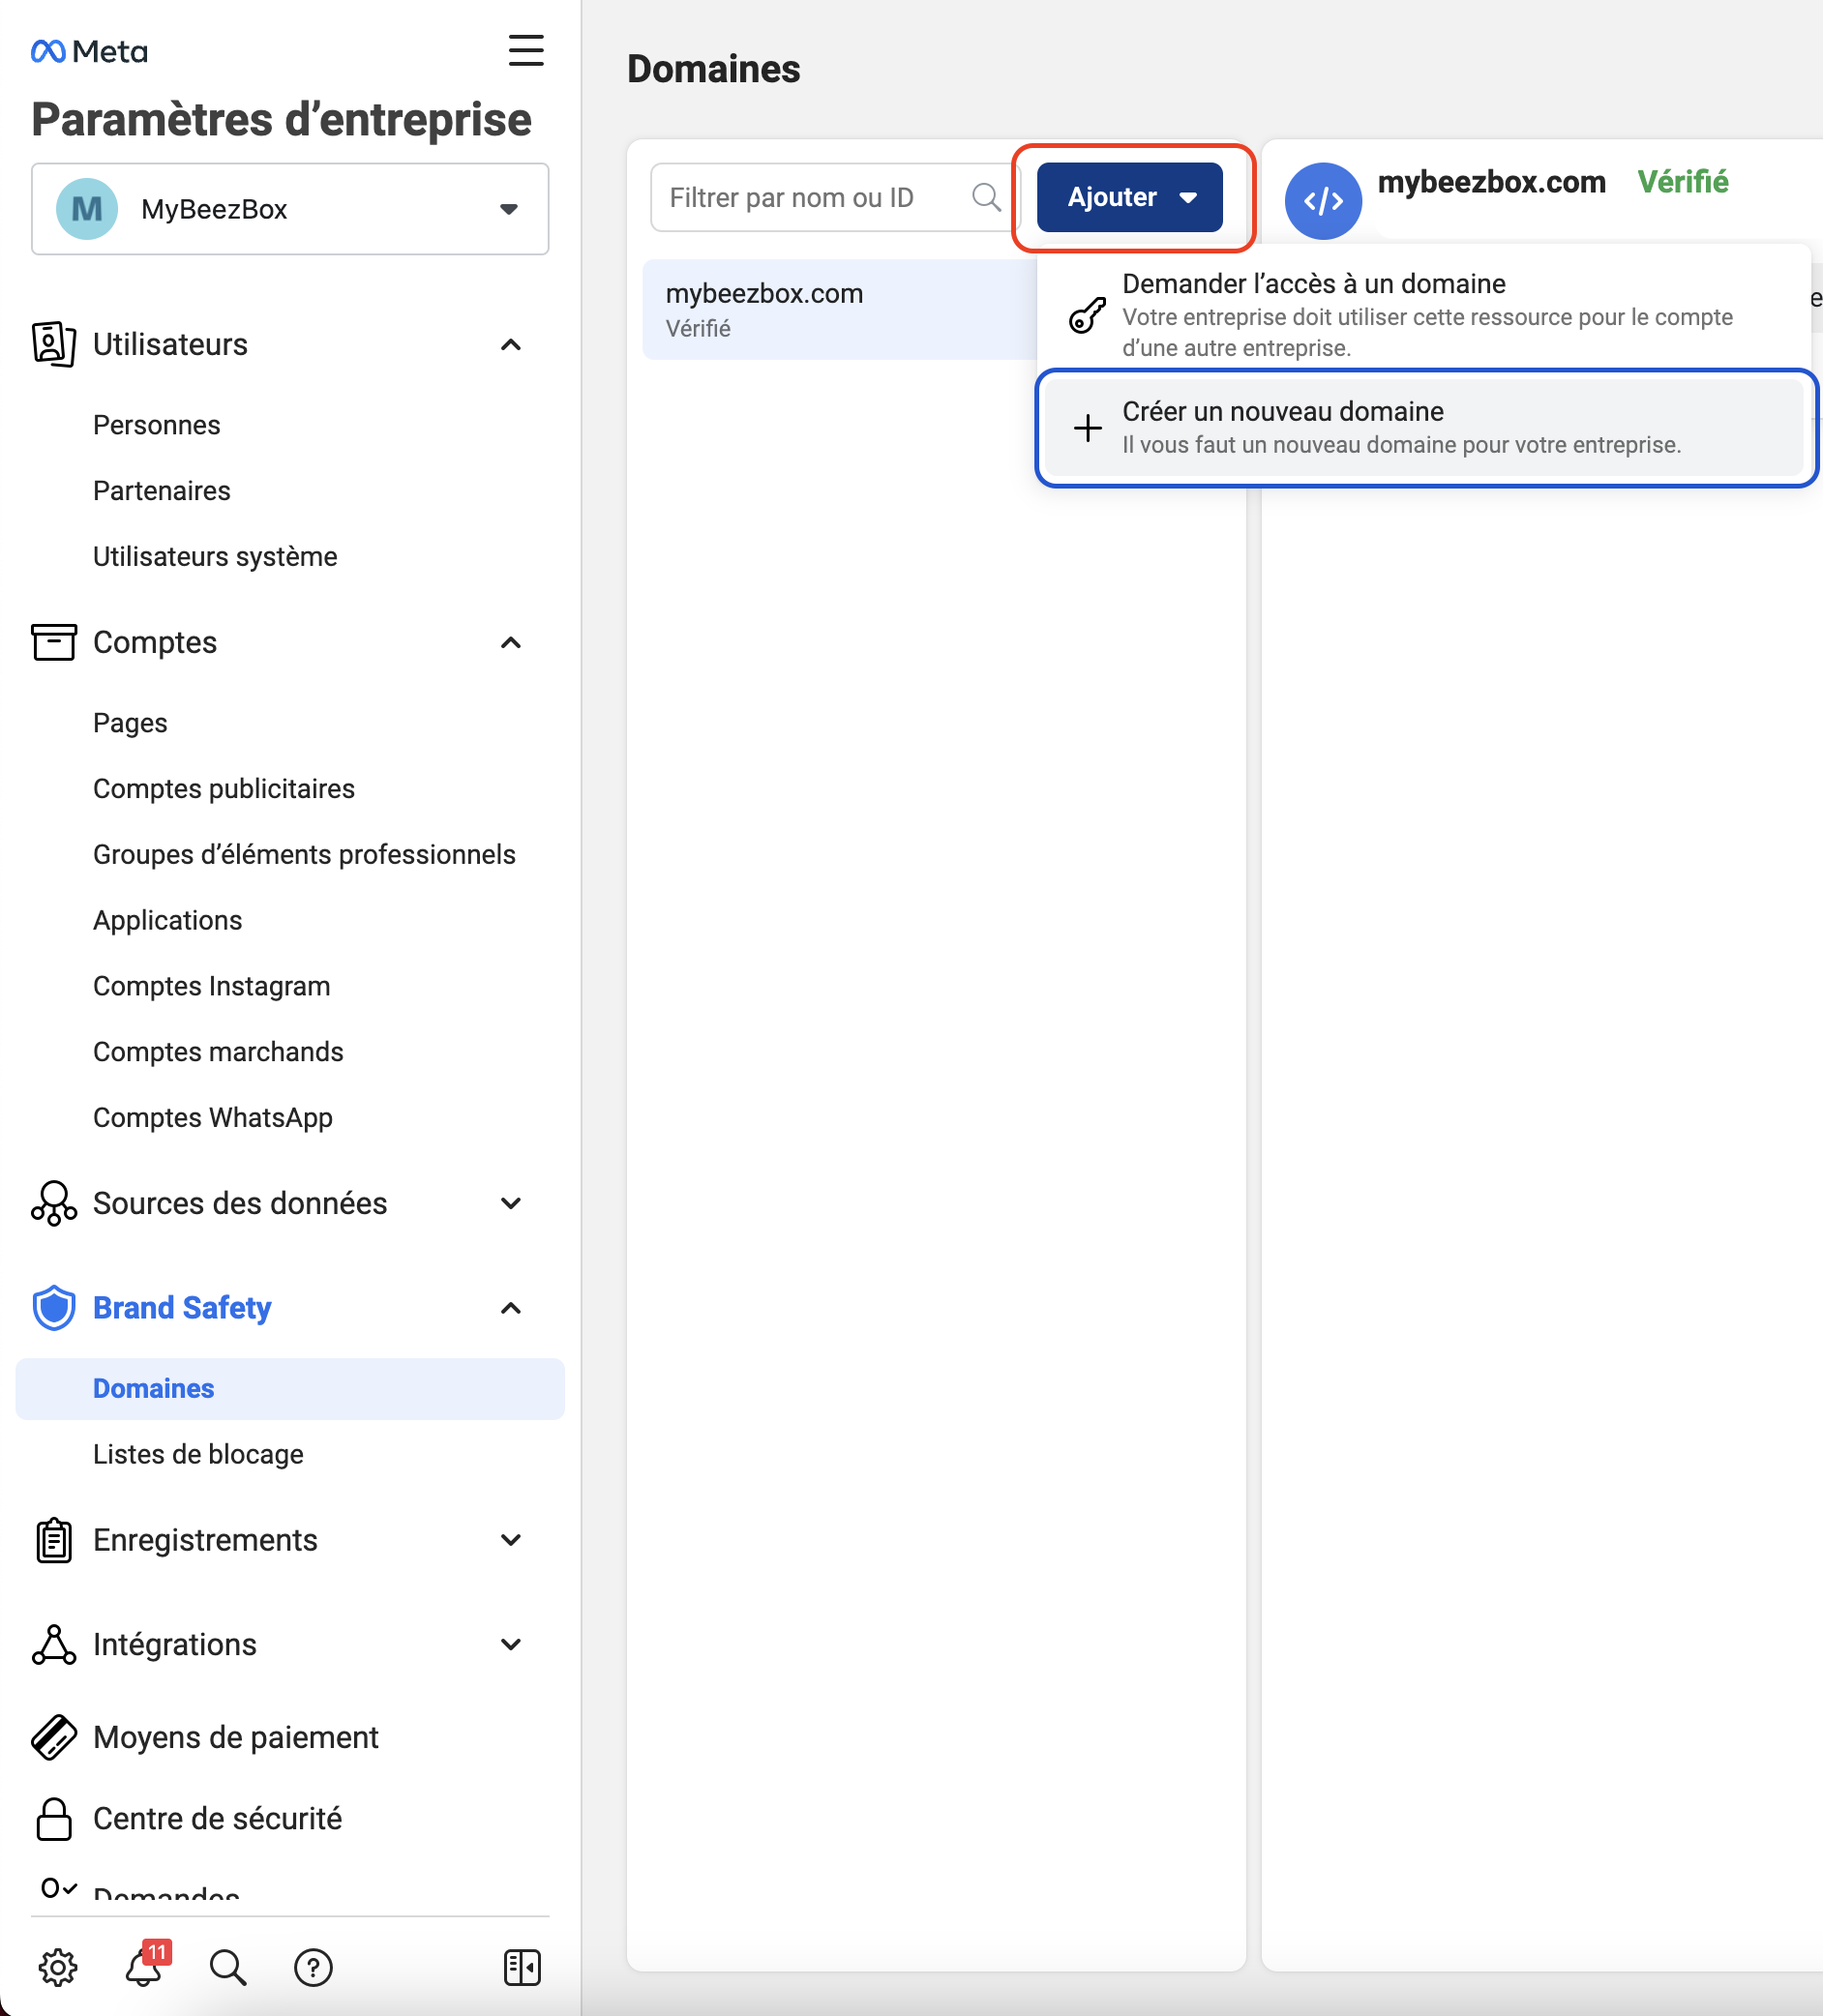The image size is (1823, 2016).
Task: Select Demander l'accès à un domaine
Action: pyautogui.click(x=1424, y=314)
